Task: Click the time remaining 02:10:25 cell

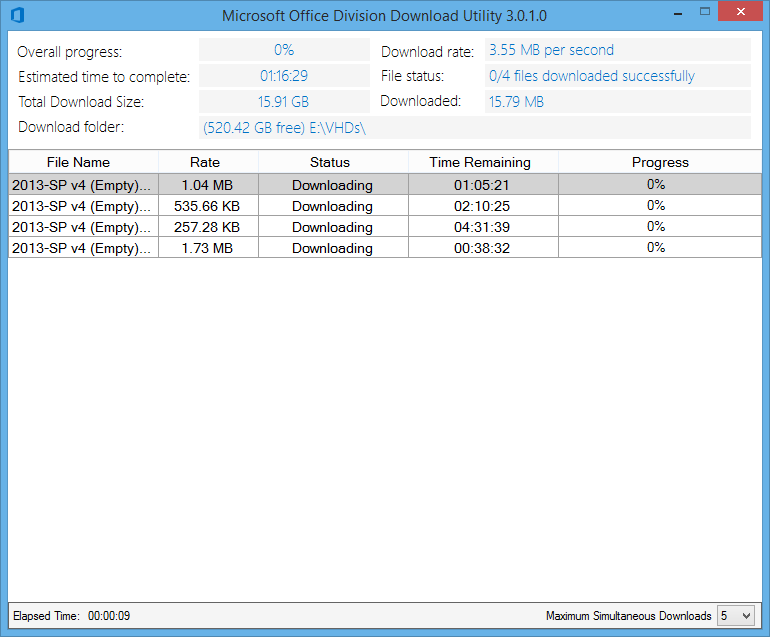Action: click(x=482, y=206)
